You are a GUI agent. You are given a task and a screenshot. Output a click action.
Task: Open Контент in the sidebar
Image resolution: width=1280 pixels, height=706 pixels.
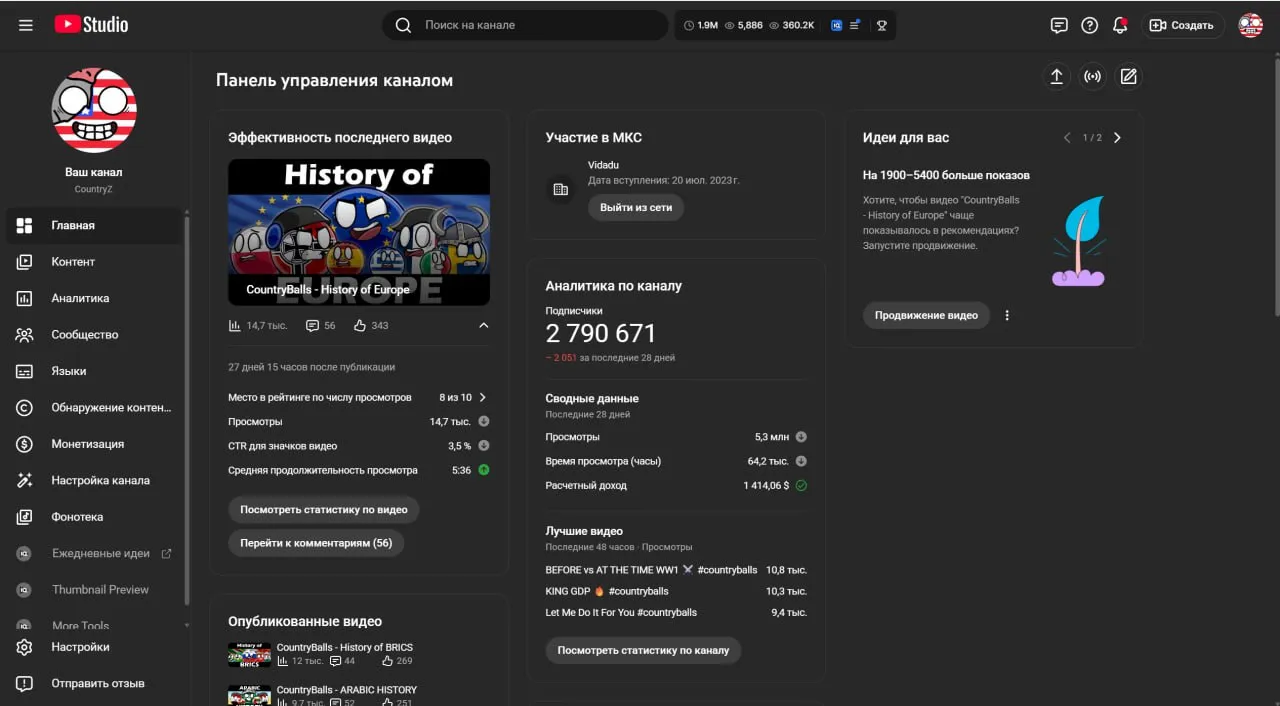pos(94,262)
